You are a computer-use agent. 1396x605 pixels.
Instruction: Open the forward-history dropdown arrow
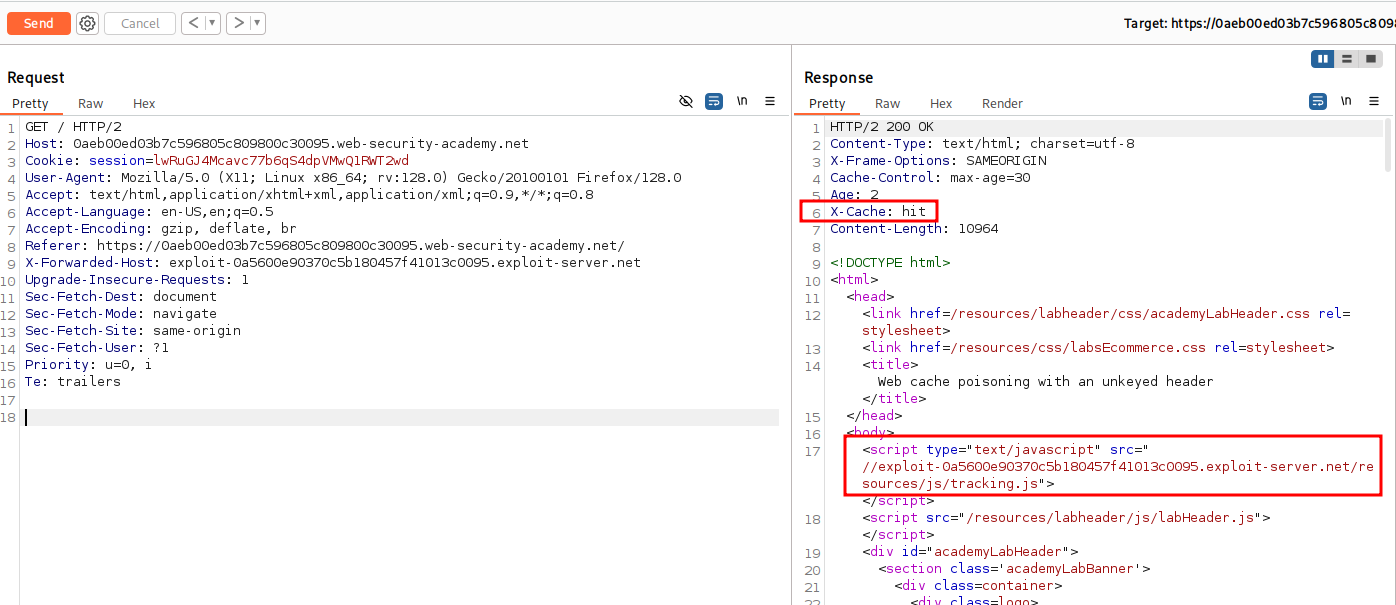[x=257, y=23]
